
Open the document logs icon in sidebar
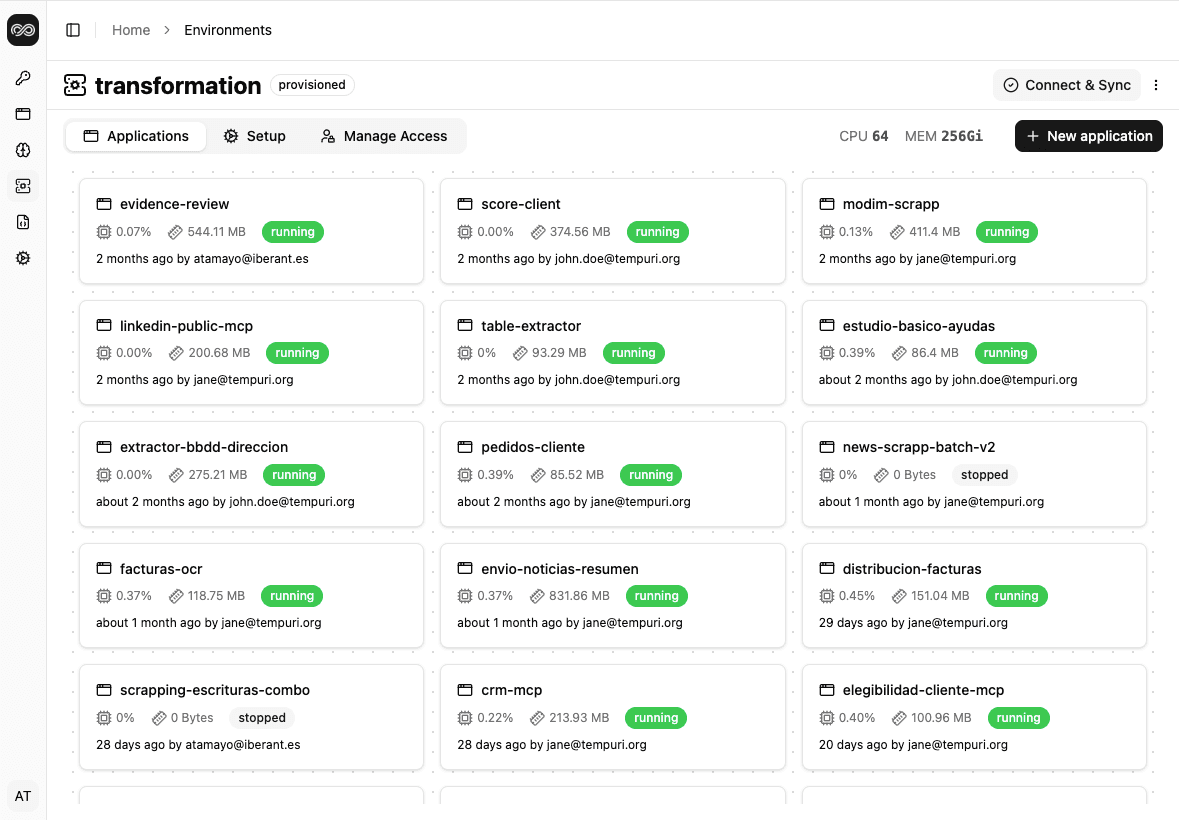click(x=22, y=222)
